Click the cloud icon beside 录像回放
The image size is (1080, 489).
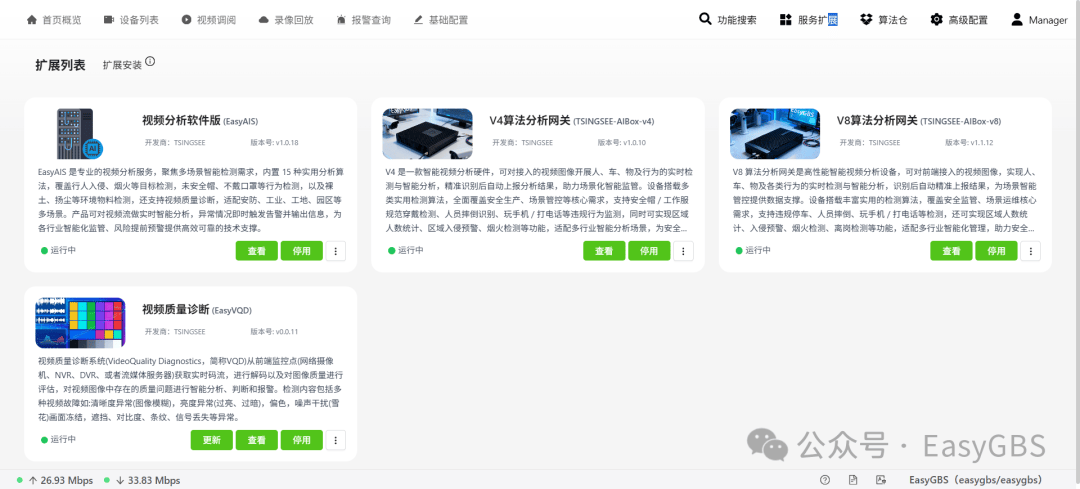[264, 20]
